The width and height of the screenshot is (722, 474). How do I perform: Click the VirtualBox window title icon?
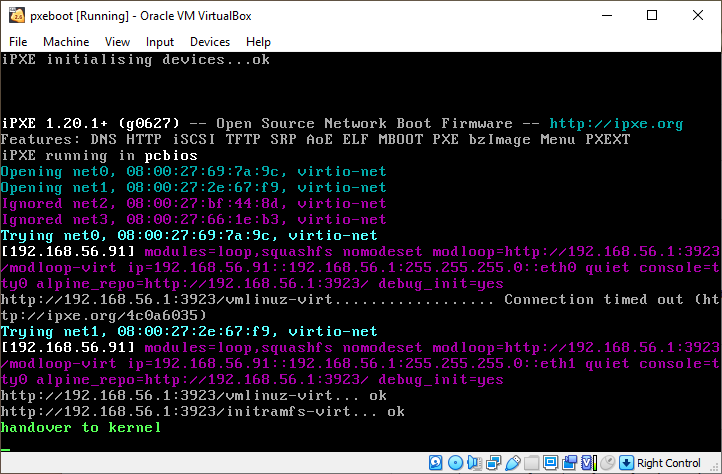(17, 16)
